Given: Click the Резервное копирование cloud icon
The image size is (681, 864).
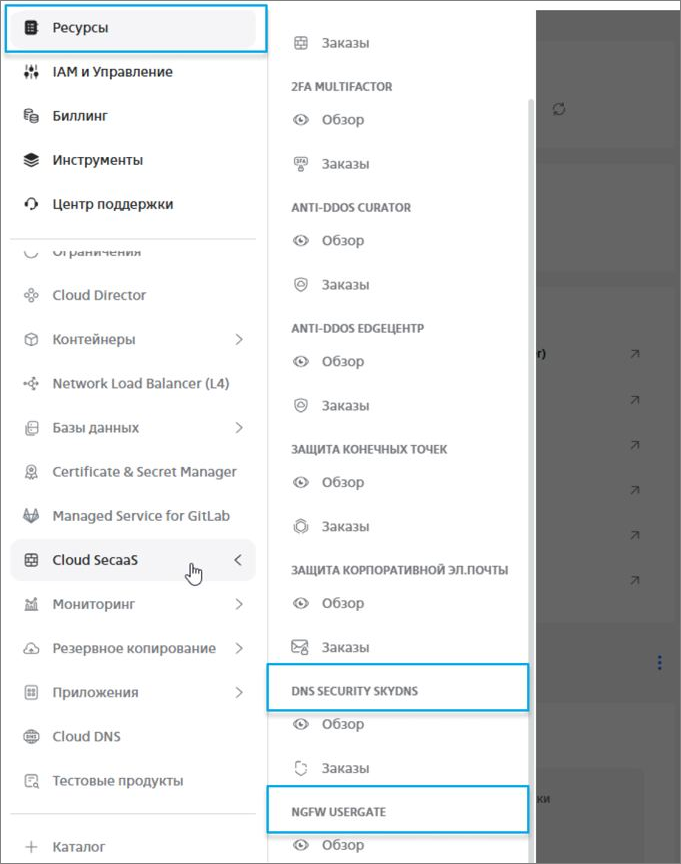Looking at the screenshot, I should (x=31, y=648).
